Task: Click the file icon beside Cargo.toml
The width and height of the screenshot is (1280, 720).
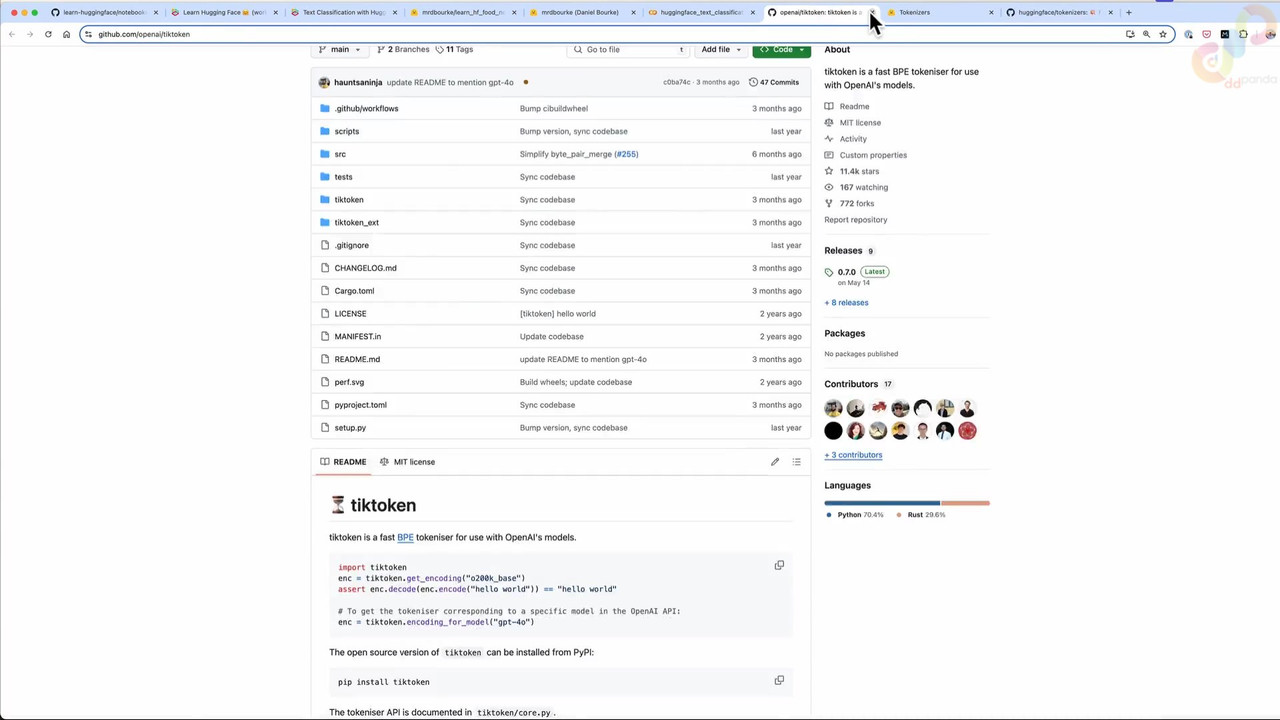Action: pyautogui.click(x=324, y=291)
